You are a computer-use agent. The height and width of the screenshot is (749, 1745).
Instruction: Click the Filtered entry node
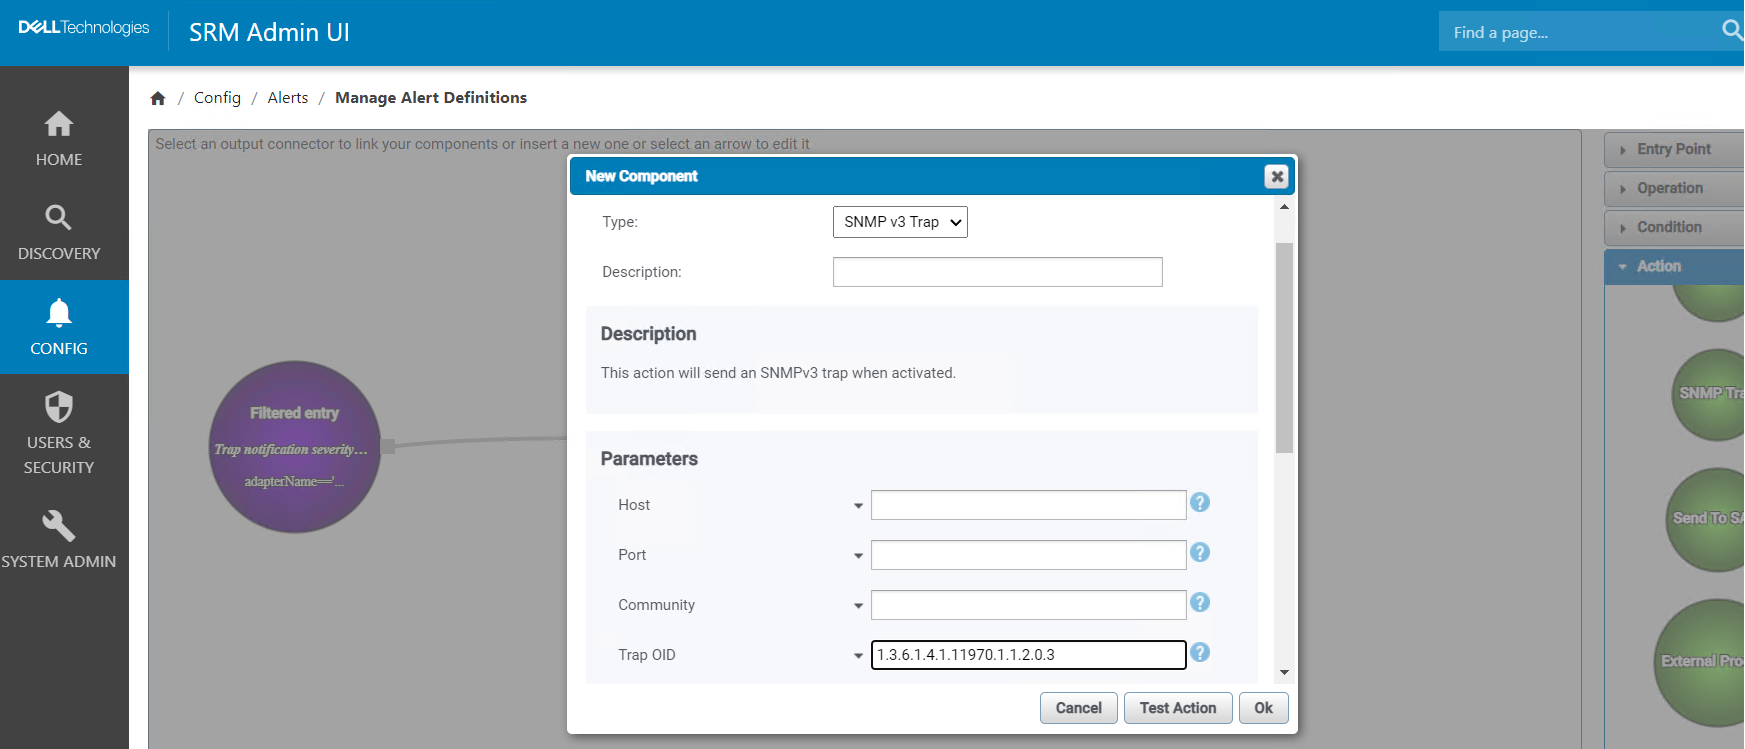tap(295, 446)
